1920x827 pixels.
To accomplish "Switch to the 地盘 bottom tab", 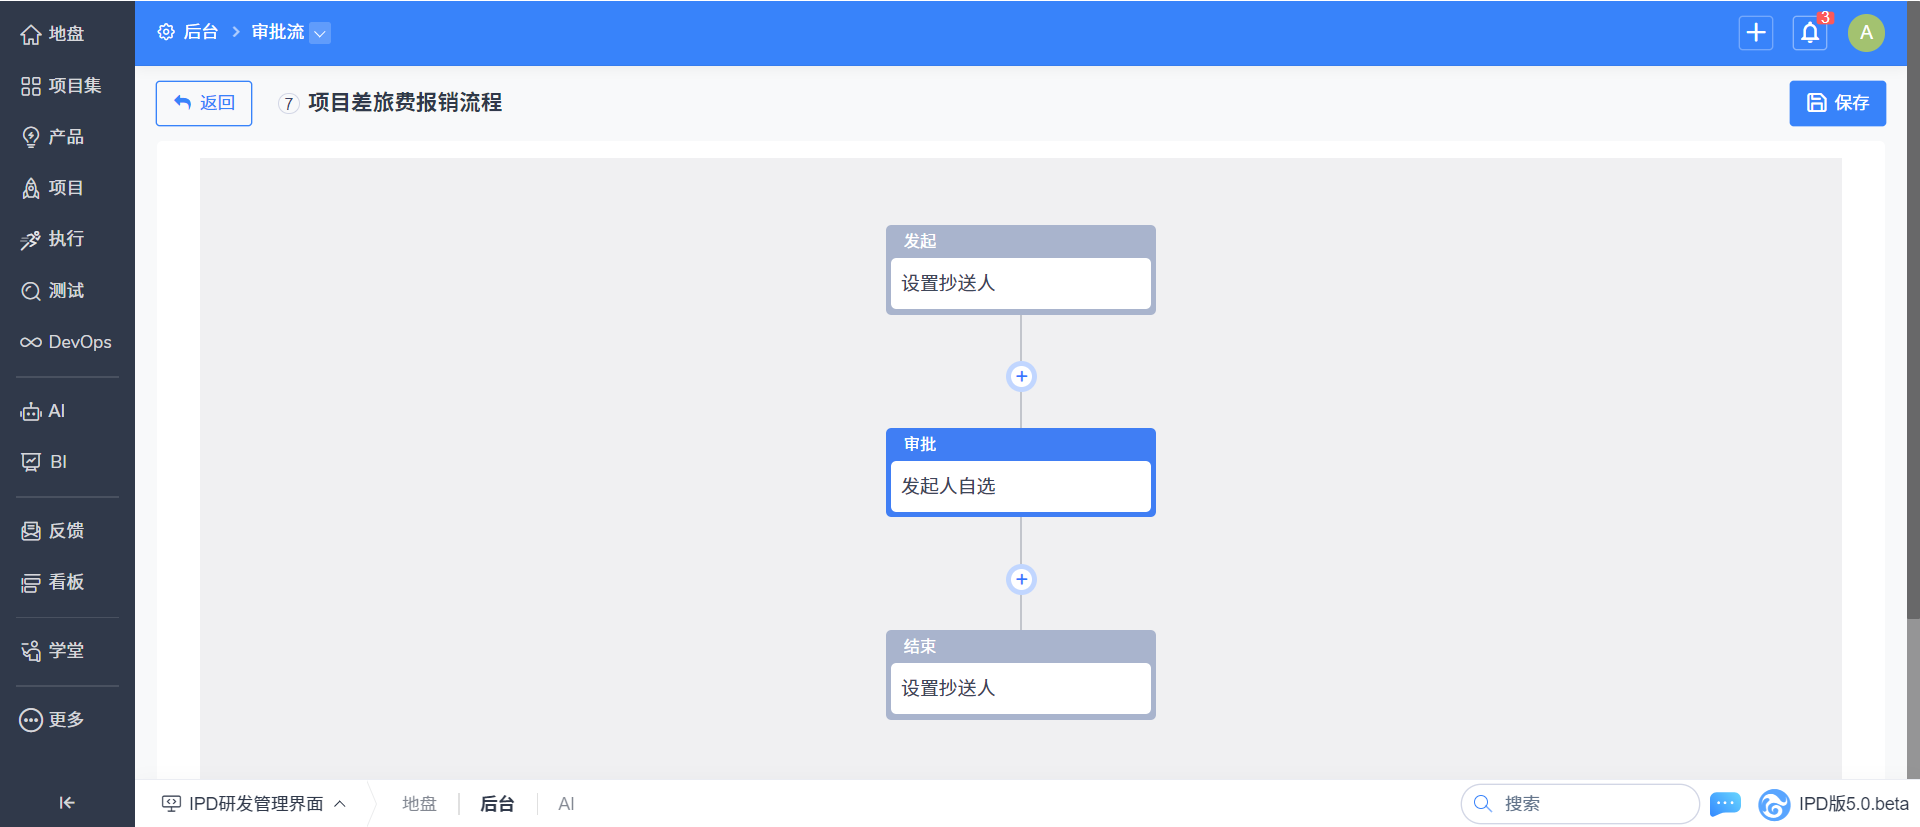I will pyautogui.click(x=419, y=804).
